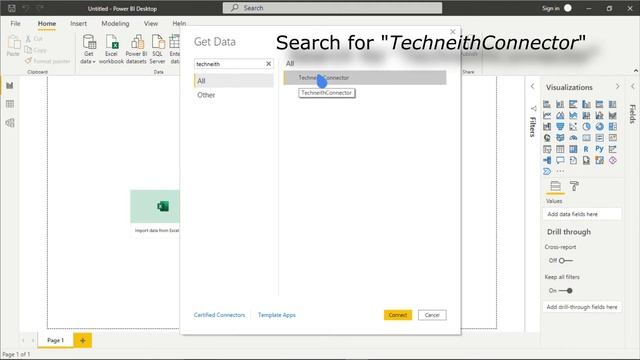The image size is (640, 360).
Task: Select the Stacked bar chart visual
Action: tap(547, 104)
